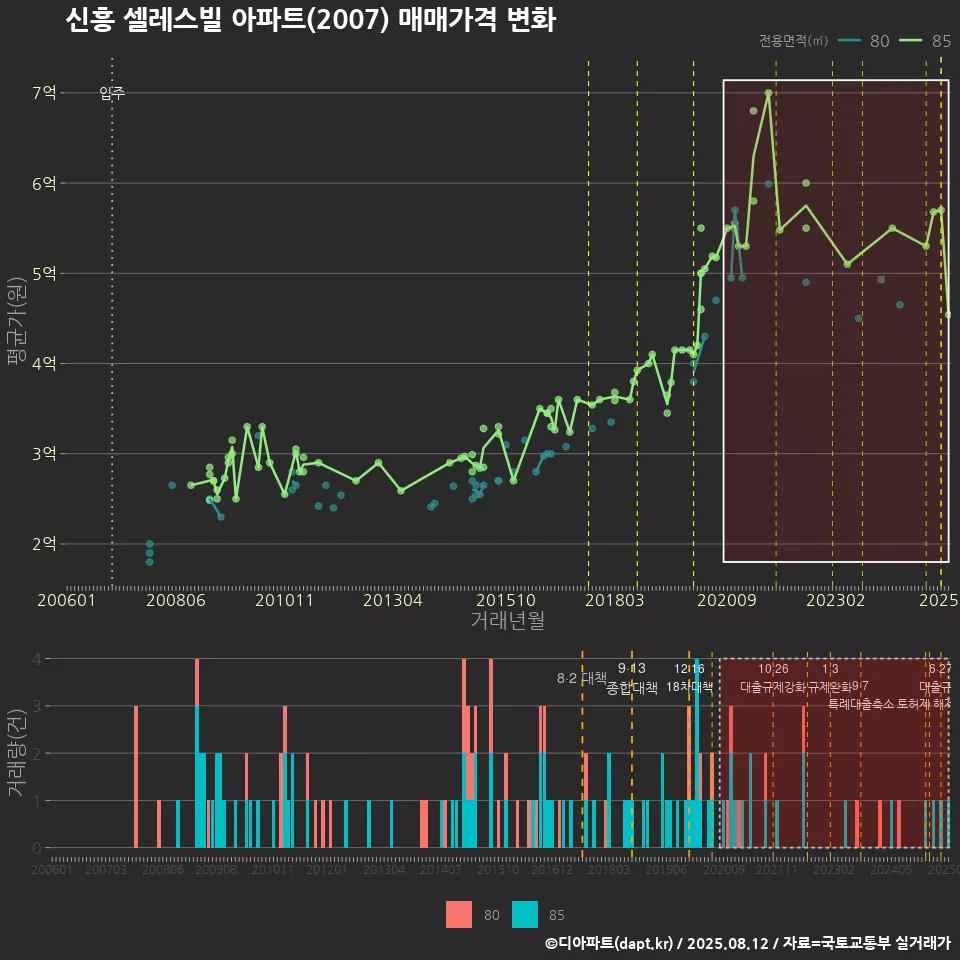Click the 전용면적(㎡) legend label
This screenshot has height=960, width=960.
pyautogui.click(x=793, y=40)
